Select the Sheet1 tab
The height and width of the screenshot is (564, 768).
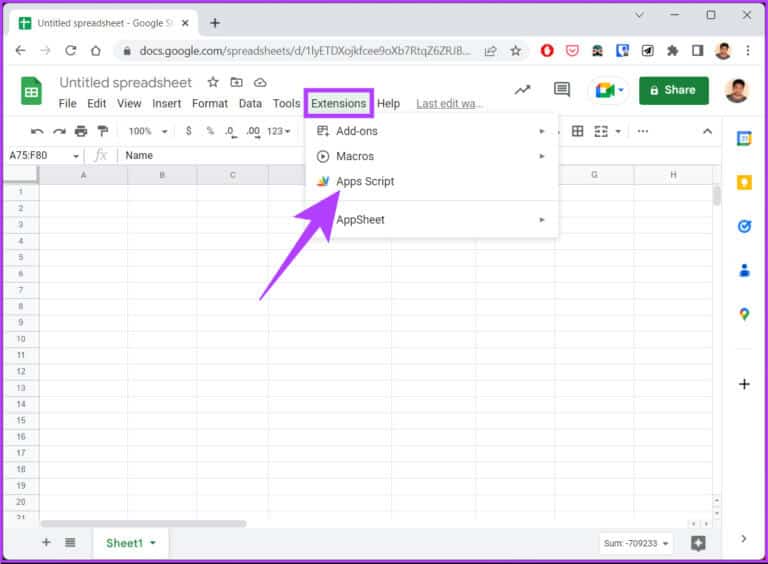tap(125, 543)
